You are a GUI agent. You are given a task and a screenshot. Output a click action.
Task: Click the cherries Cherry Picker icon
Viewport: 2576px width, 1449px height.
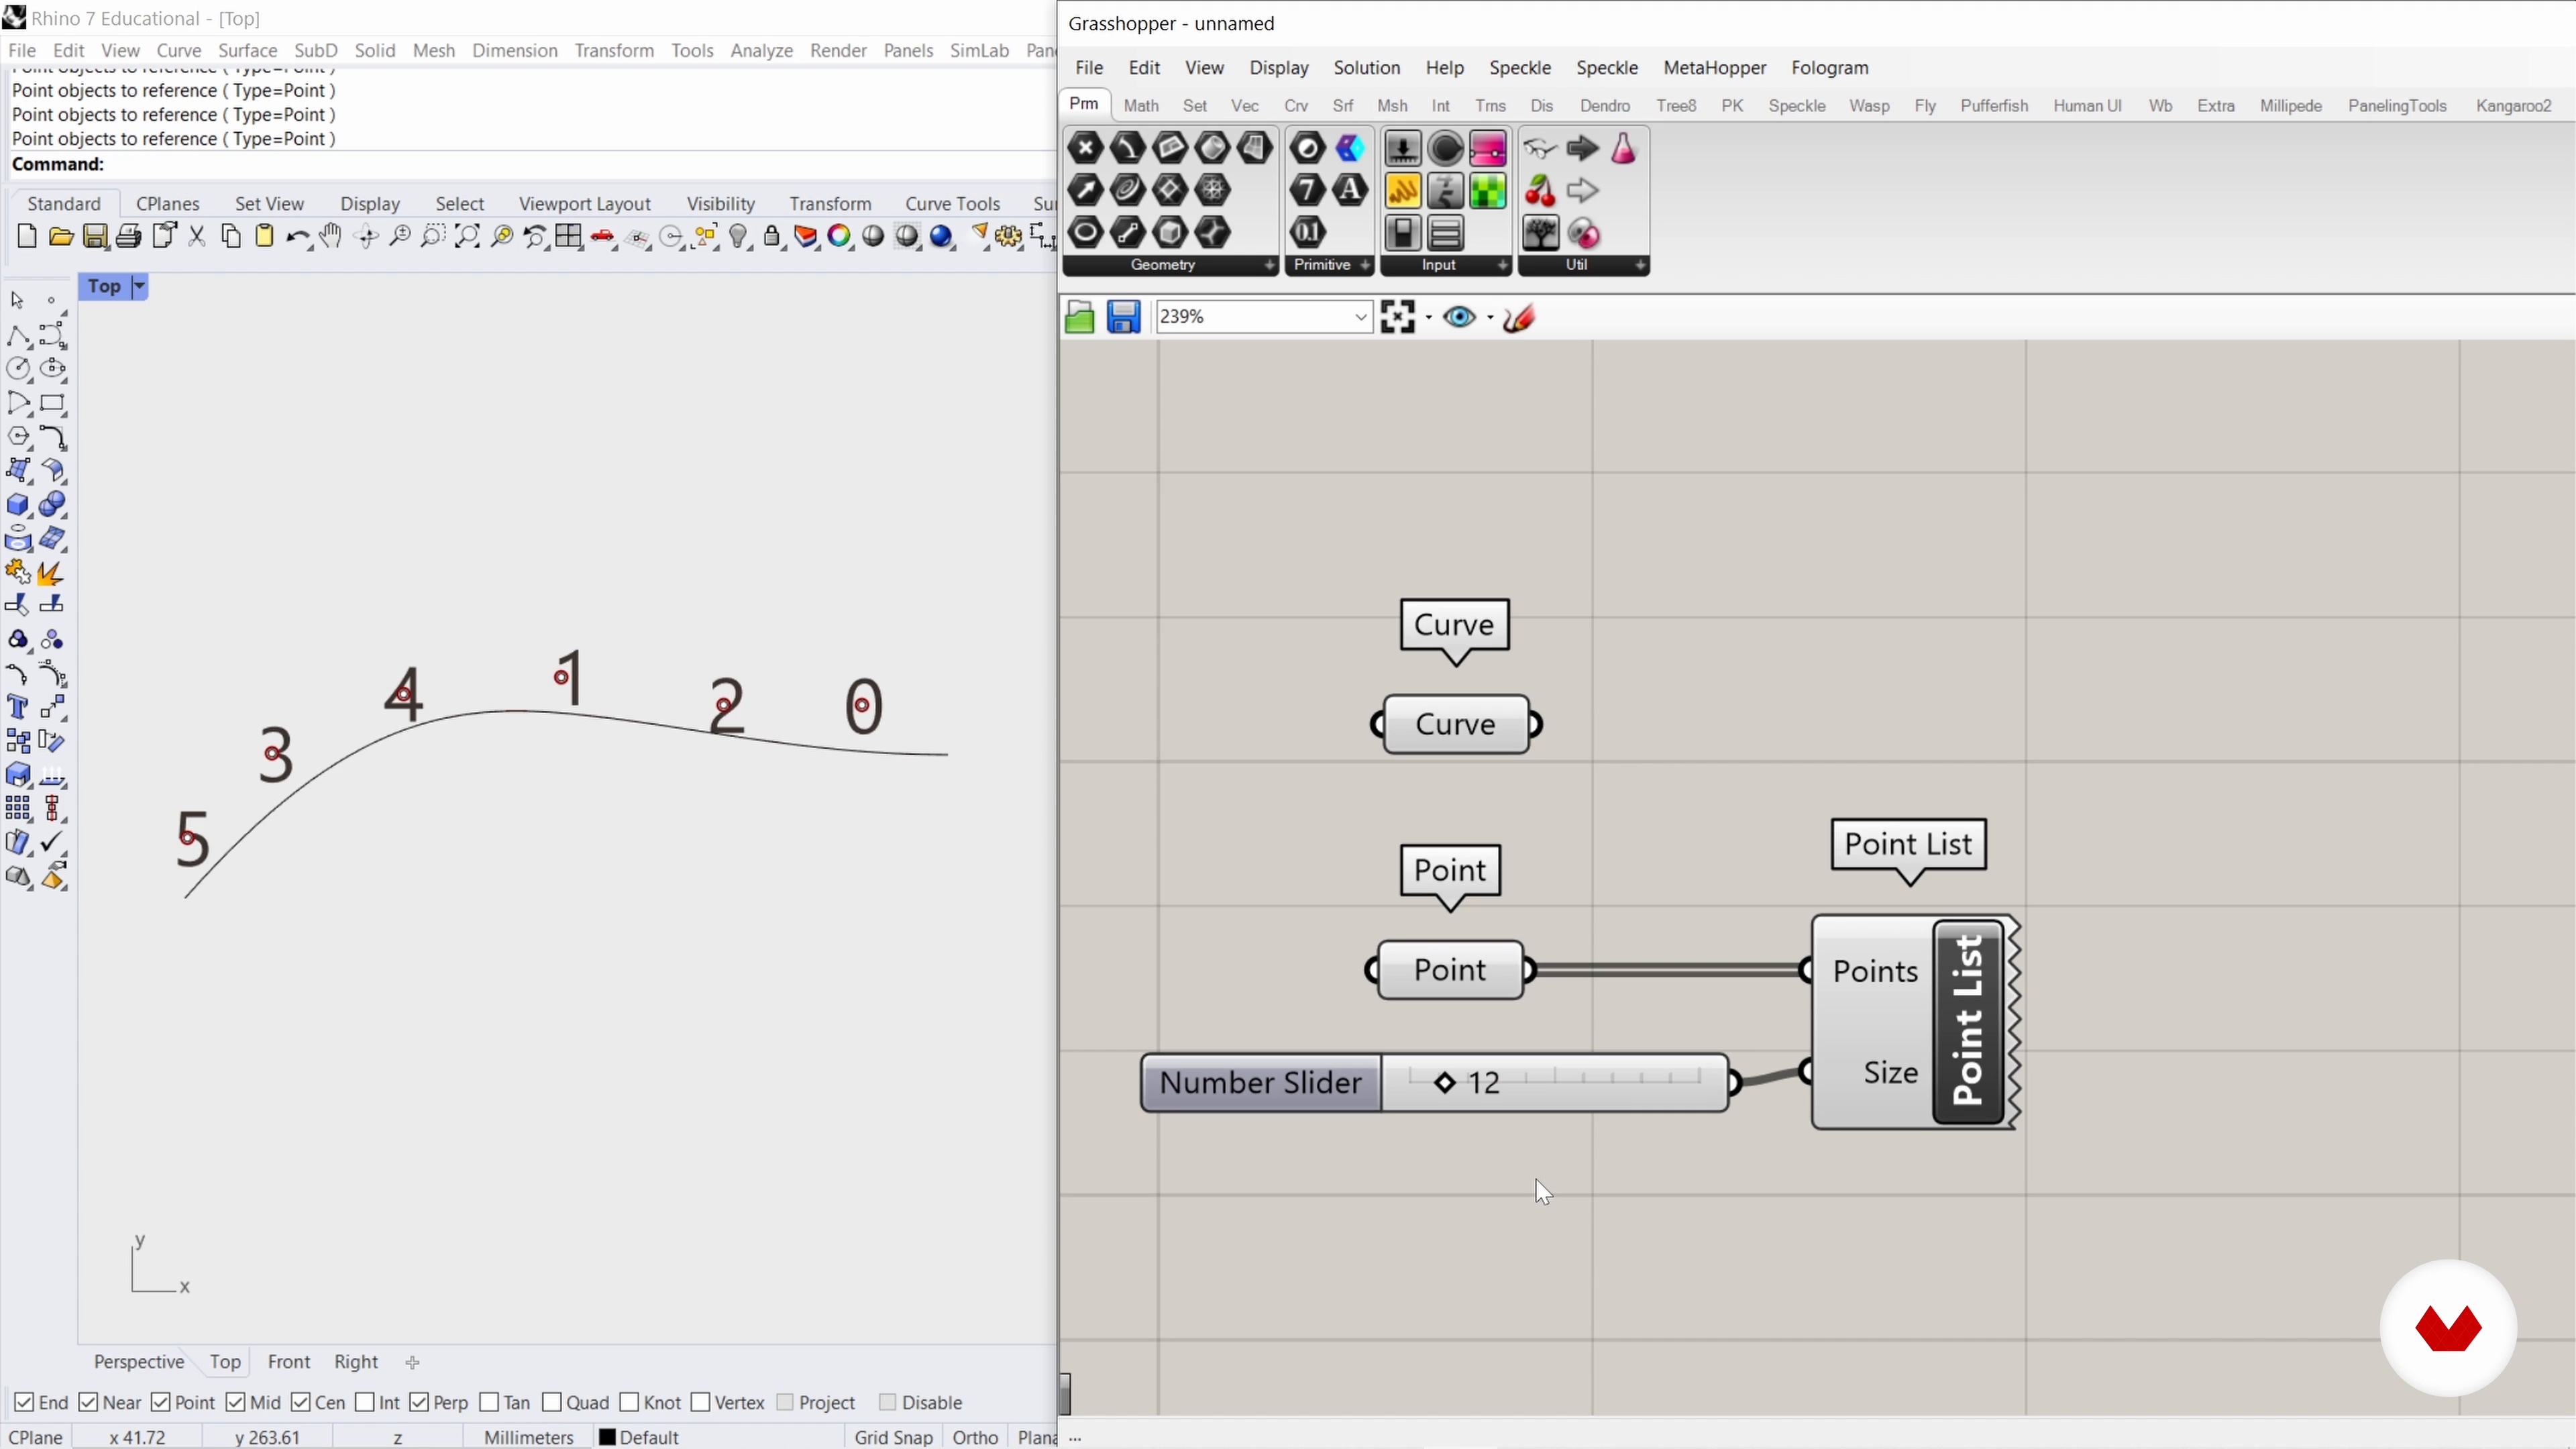click(x=1540, y=190)
